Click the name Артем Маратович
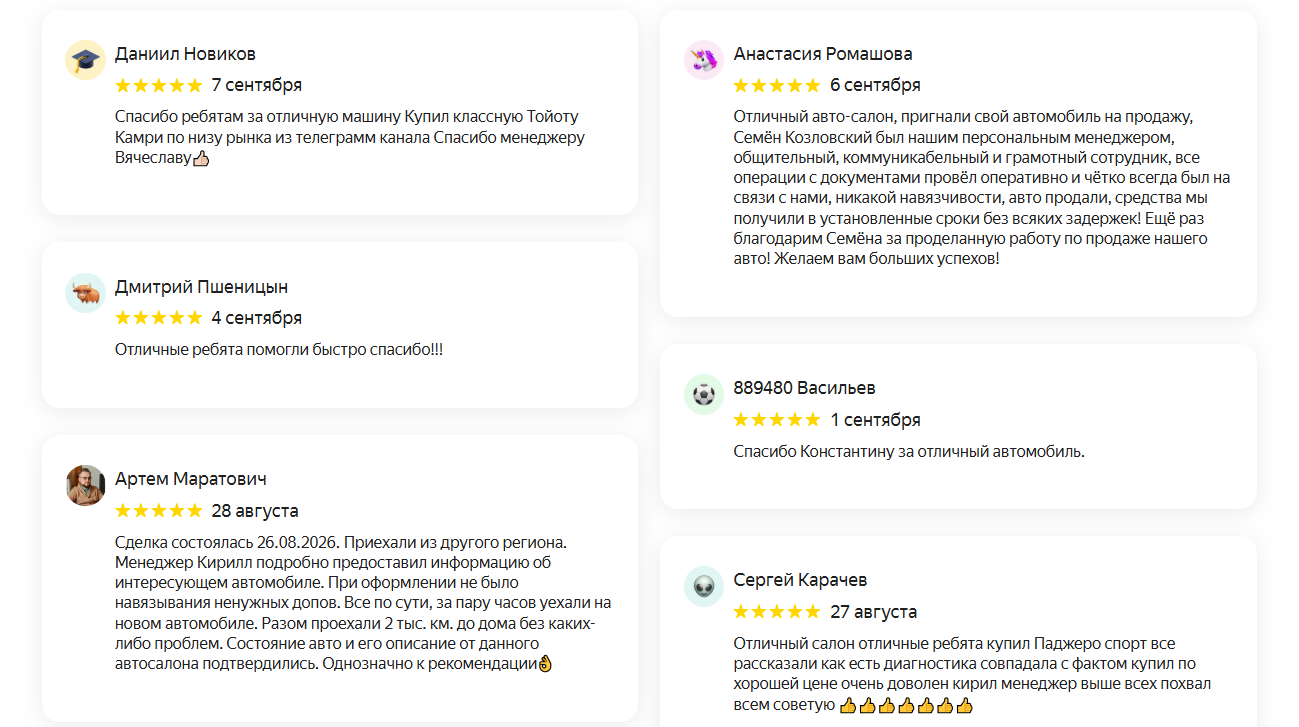Viewport: 1299px width, 727px height. pyautogui.click(x=191, y=479)
